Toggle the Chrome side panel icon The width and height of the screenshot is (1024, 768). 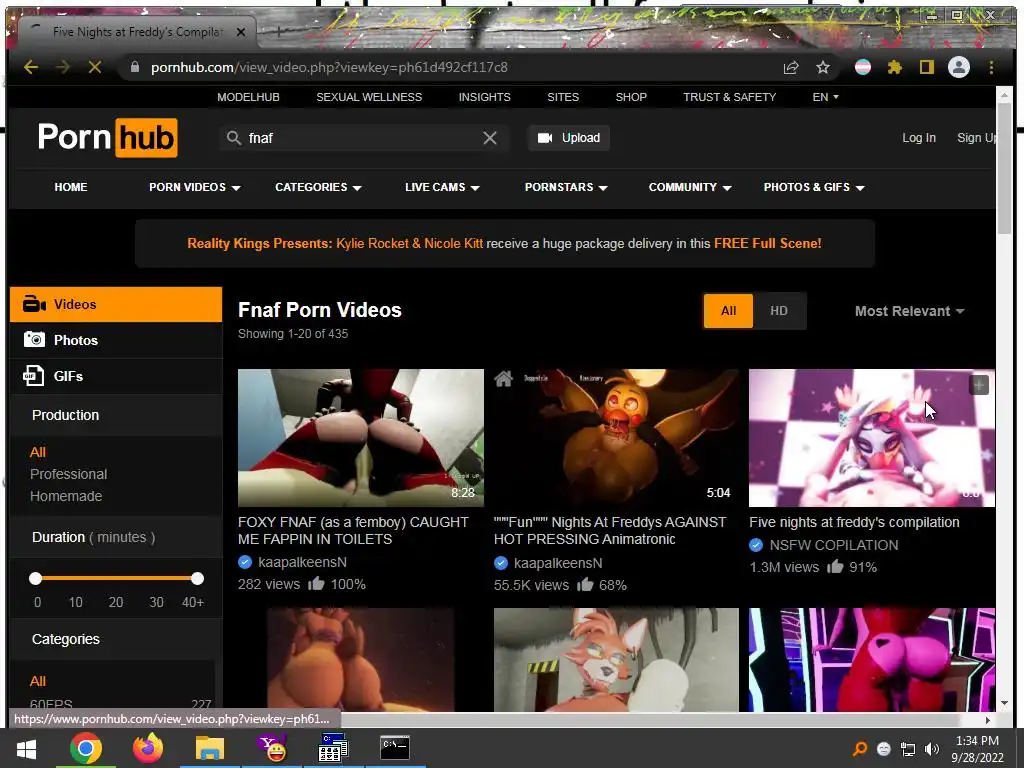coord(927,67)
